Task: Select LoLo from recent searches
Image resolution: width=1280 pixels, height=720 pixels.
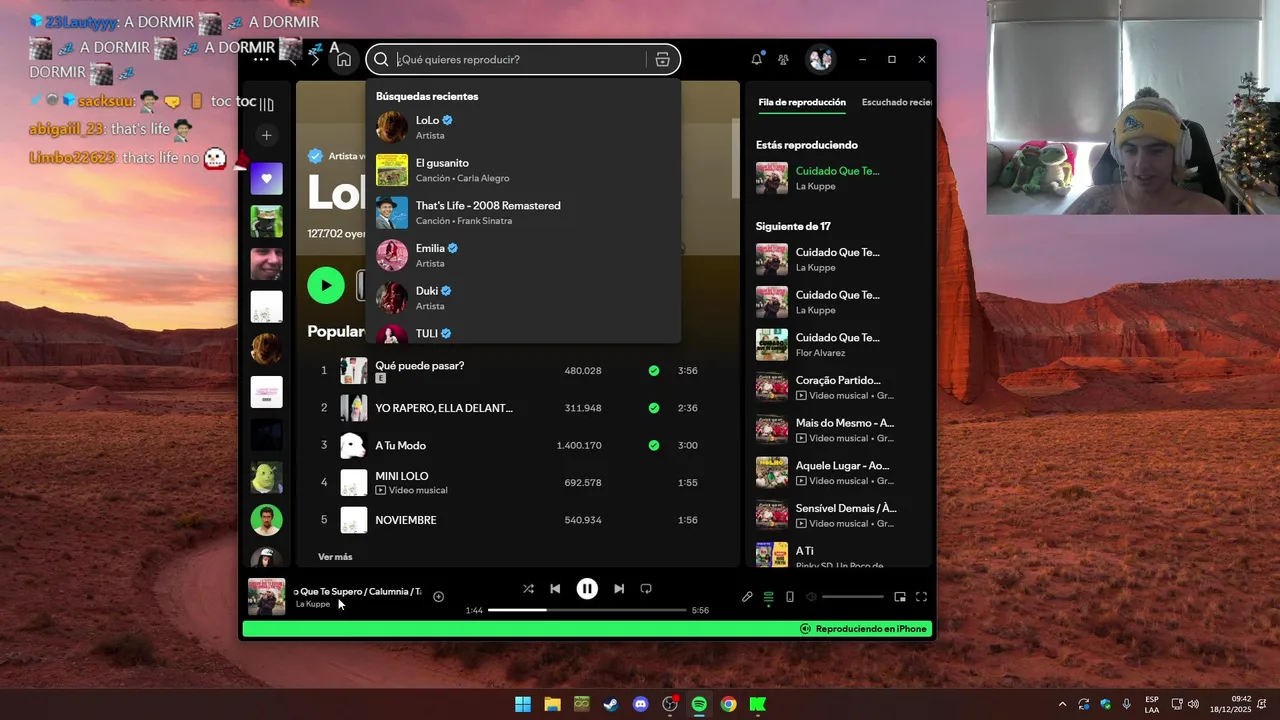Action: coord(523,127)
